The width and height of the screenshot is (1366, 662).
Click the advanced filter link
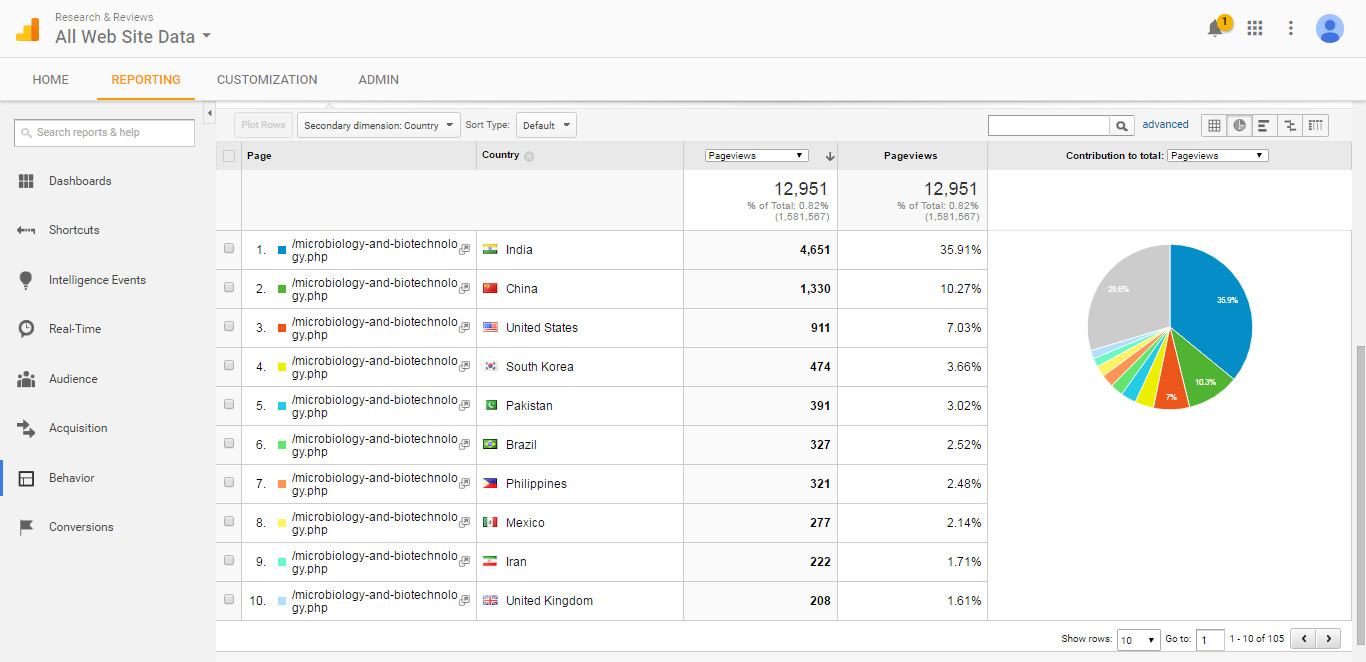click(1166, 125)
